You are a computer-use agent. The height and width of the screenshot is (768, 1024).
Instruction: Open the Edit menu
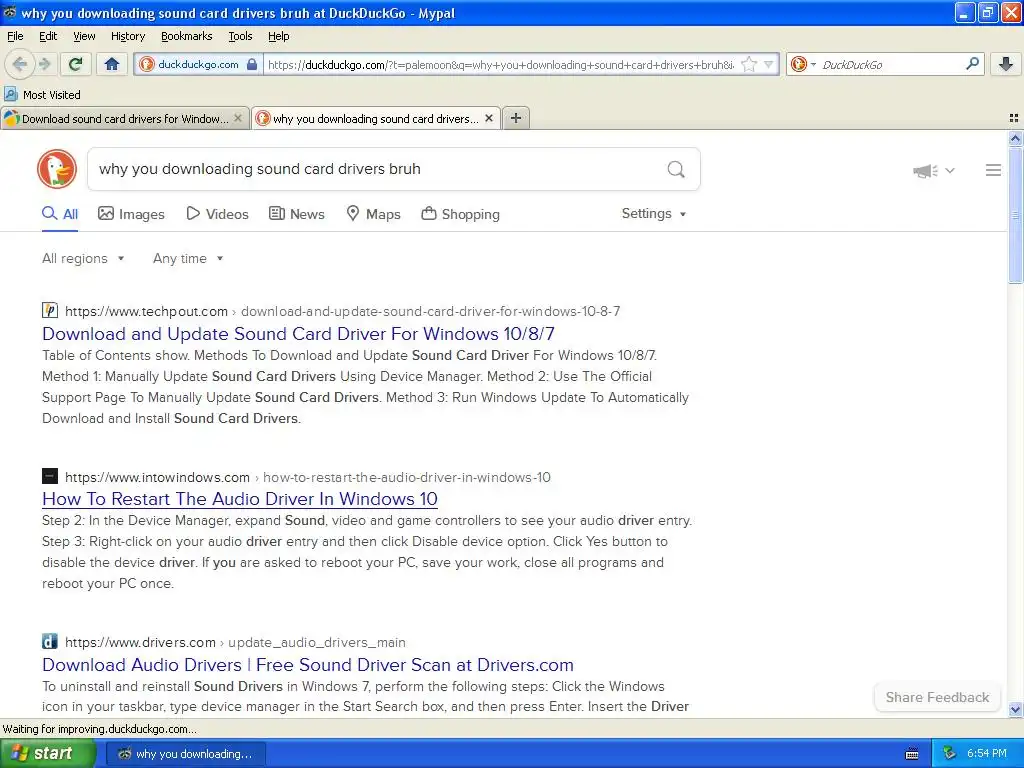click(48, 36)
